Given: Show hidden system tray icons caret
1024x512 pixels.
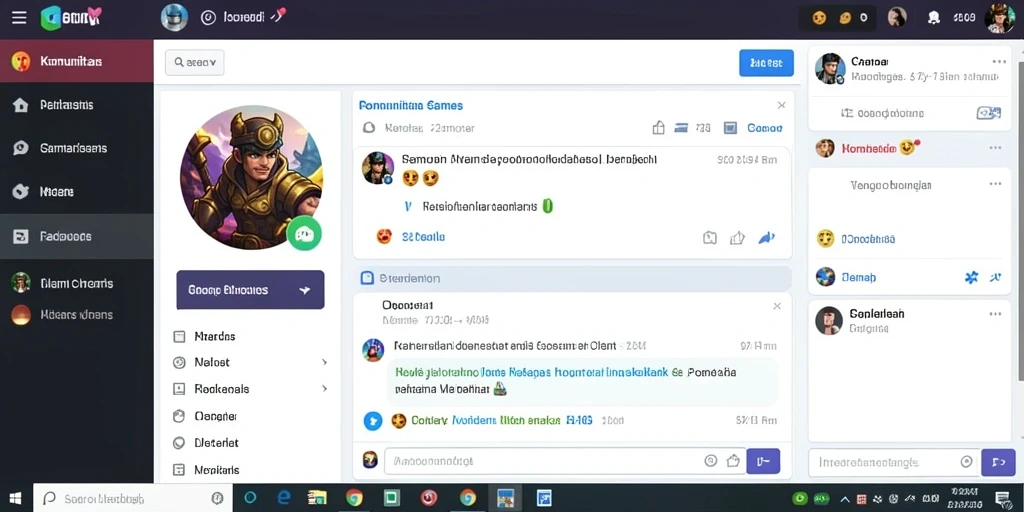Looking at the screenshot, I should click(x=845, y=499).
